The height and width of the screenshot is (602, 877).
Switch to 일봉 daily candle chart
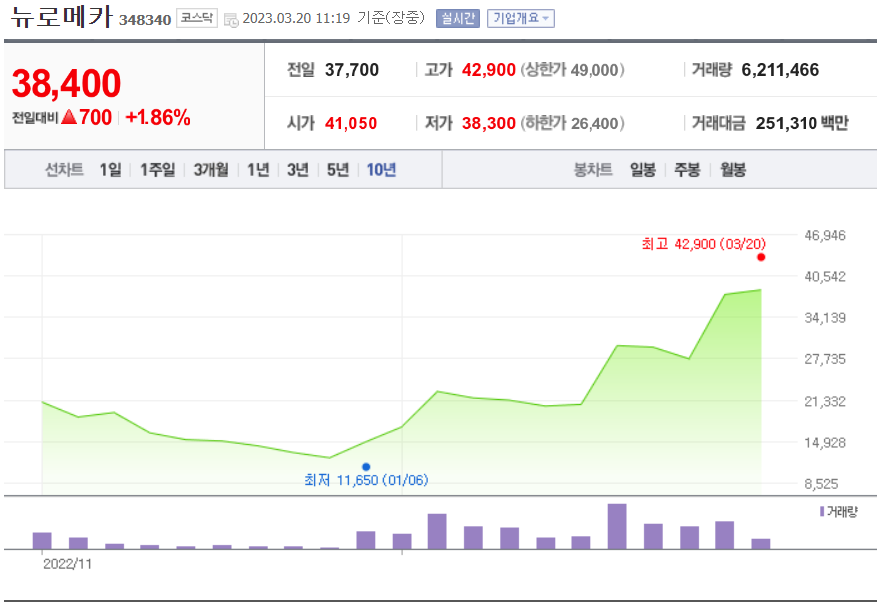pos(643,170)
